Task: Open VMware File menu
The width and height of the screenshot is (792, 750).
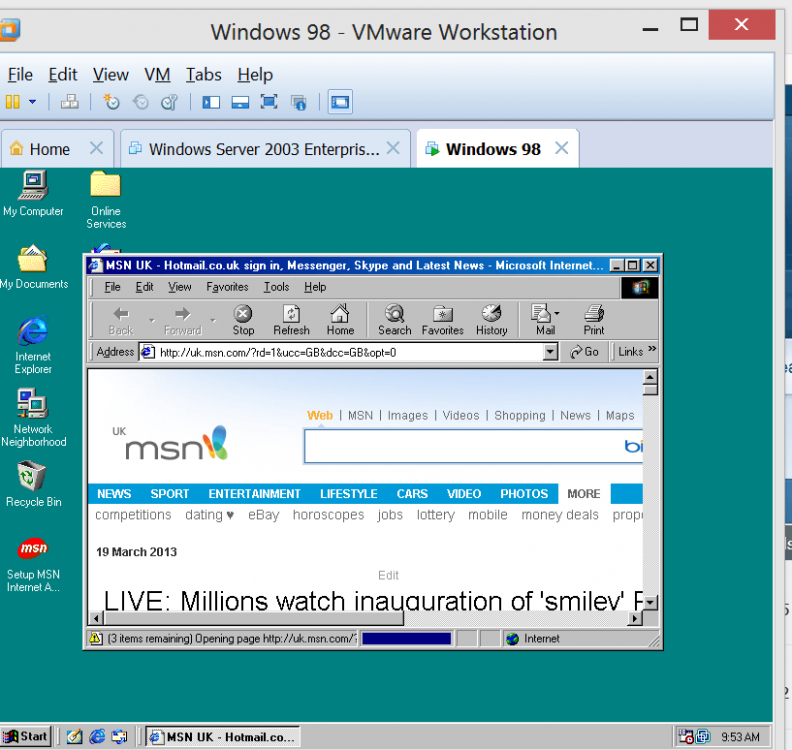Action: pos(20,75)
